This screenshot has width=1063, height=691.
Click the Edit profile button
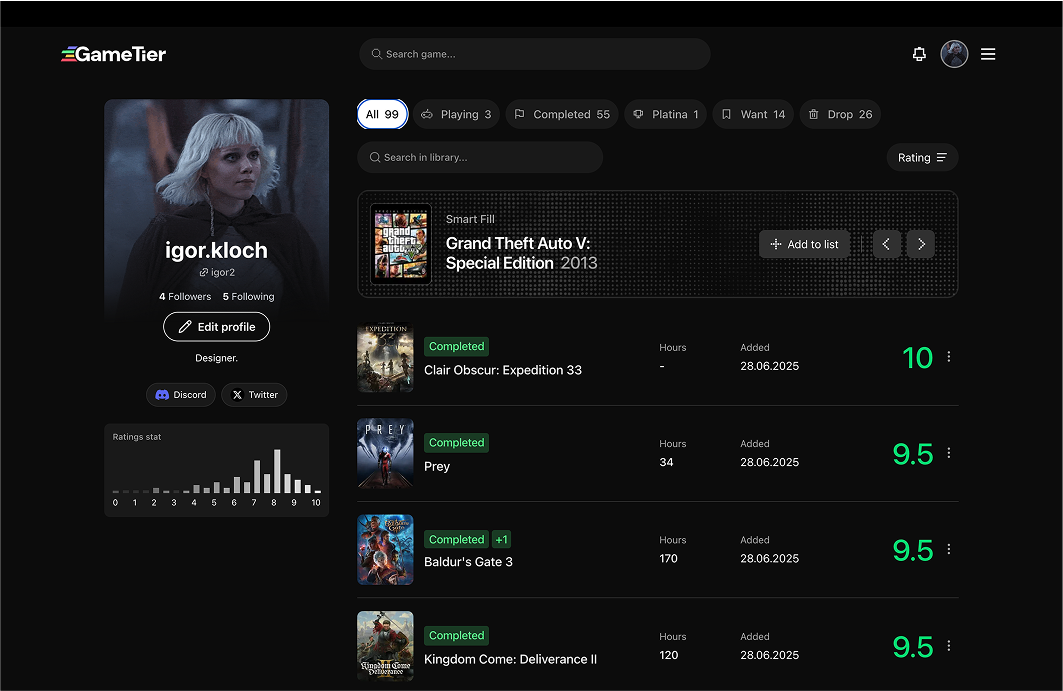(x=216, y=327)
